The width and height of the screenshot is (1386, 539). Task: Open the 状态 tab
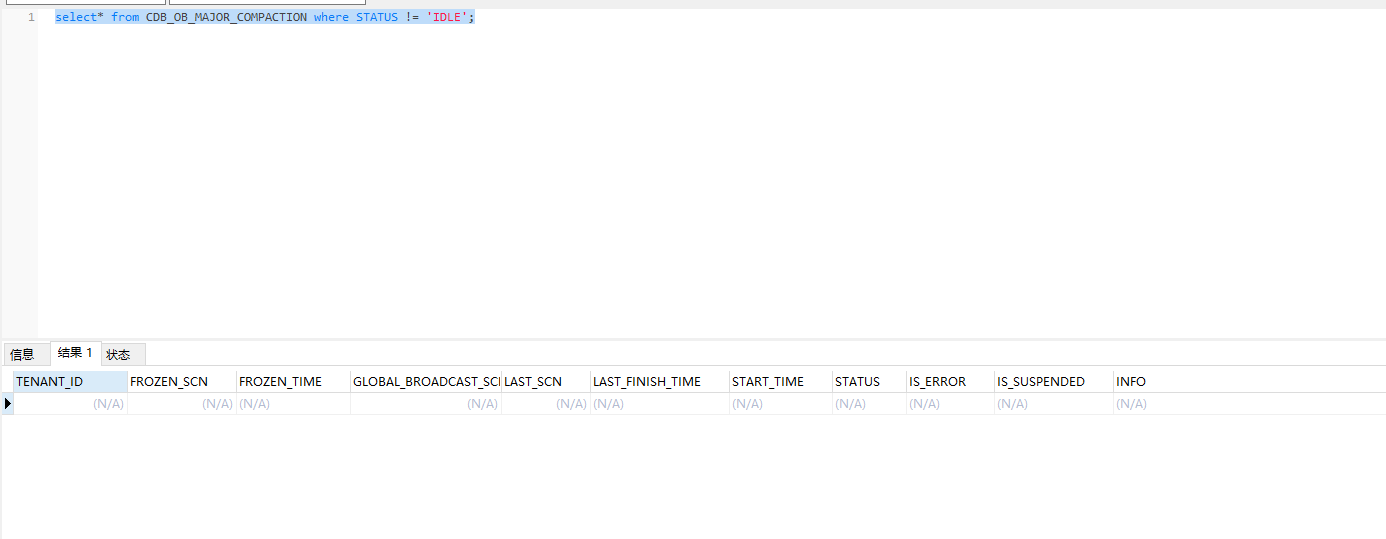click(x=124, y=354)
